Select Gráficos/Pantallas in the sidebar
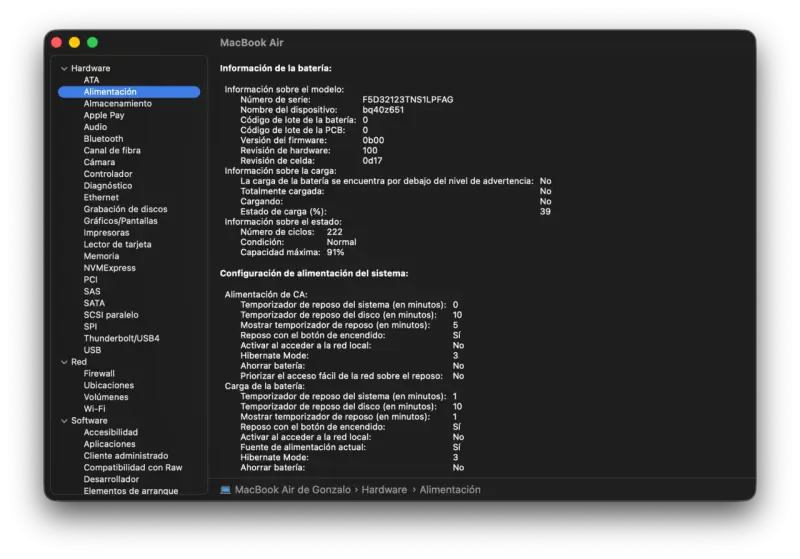 coord(120,221)
